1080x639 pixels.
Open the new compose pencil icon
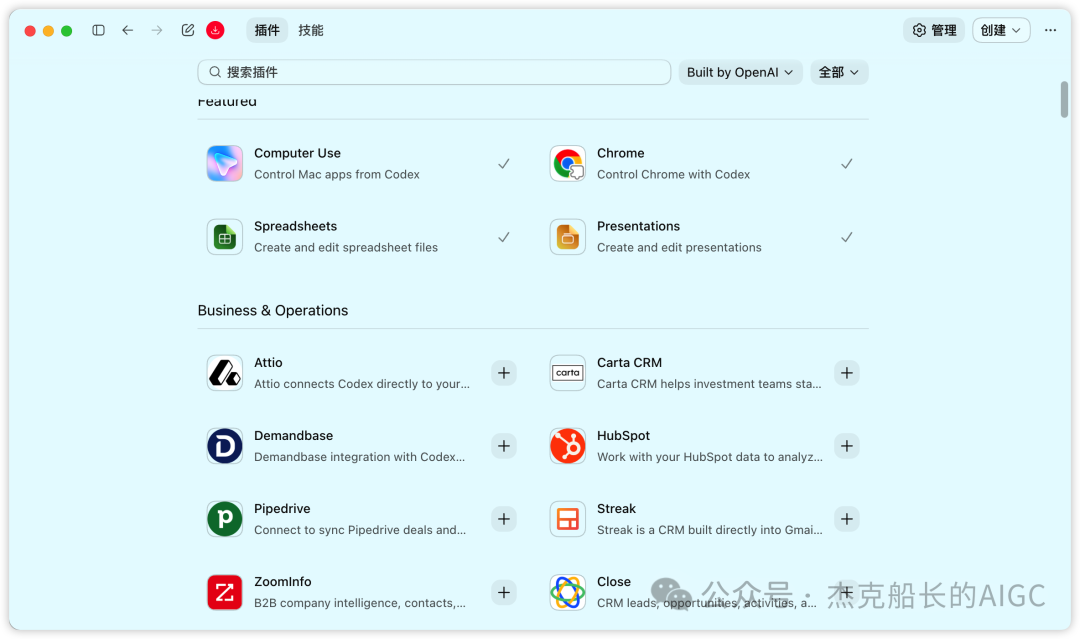coord(187,30)
